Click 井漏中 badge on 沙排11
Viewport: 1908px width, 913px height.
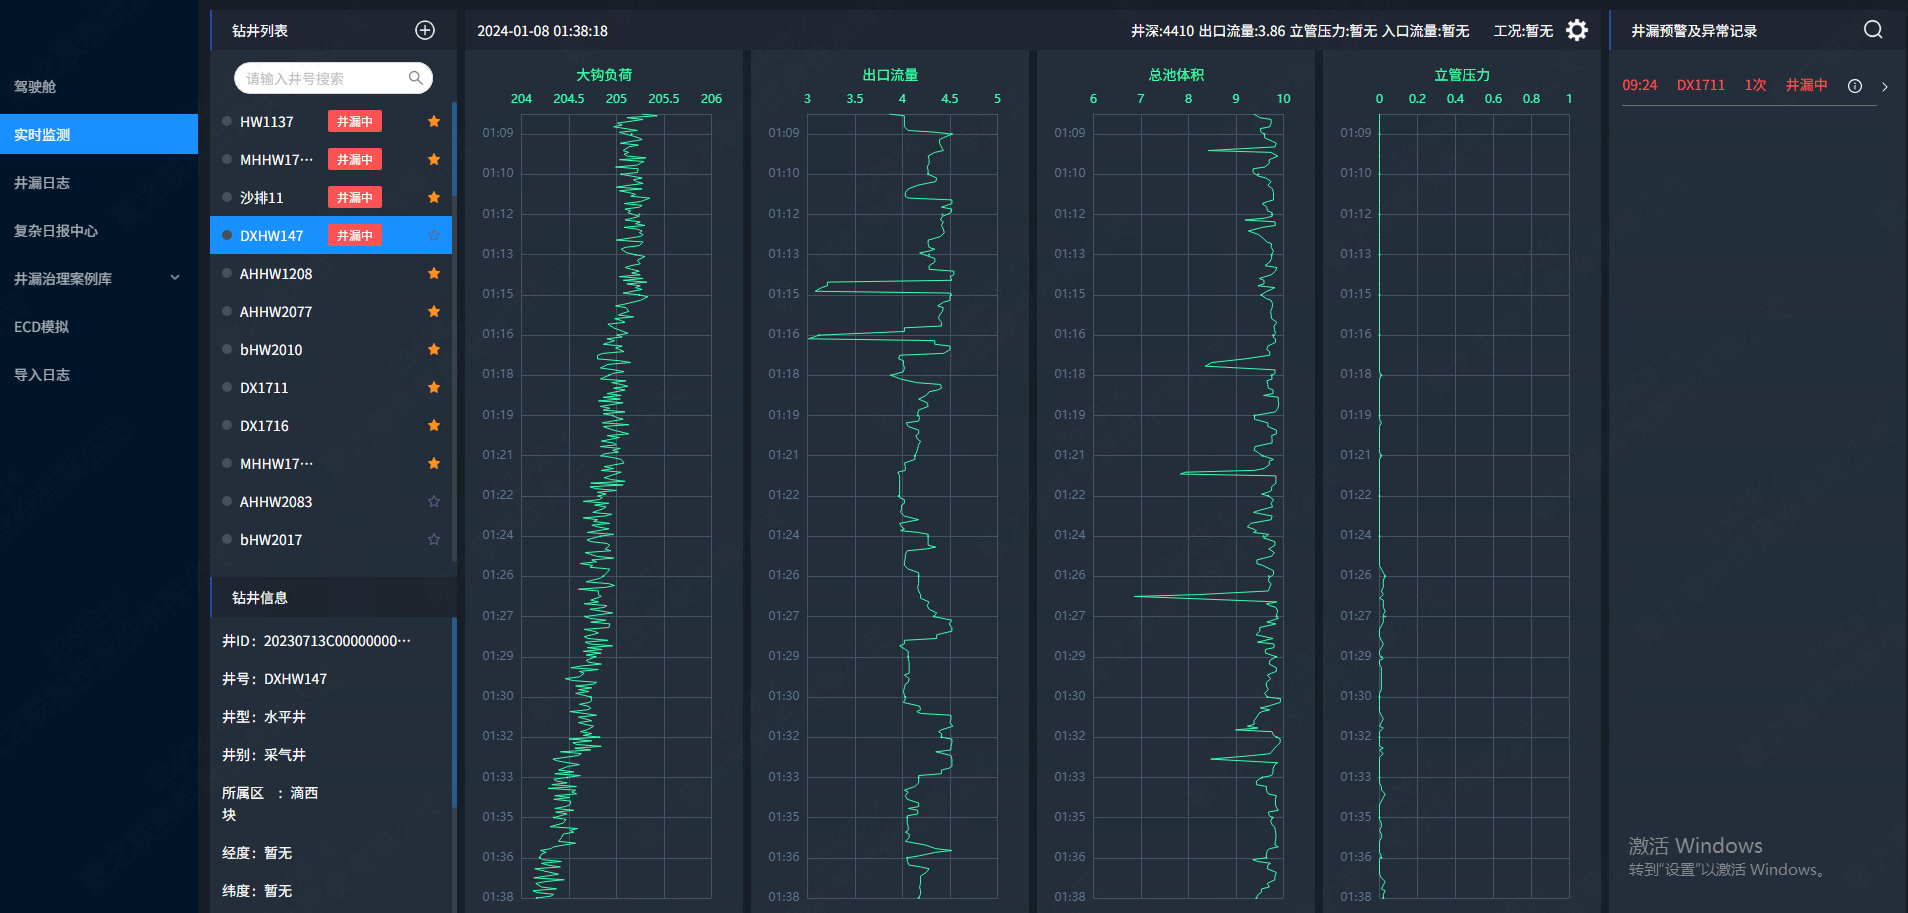pyautogui.click(x=355, y=197)
